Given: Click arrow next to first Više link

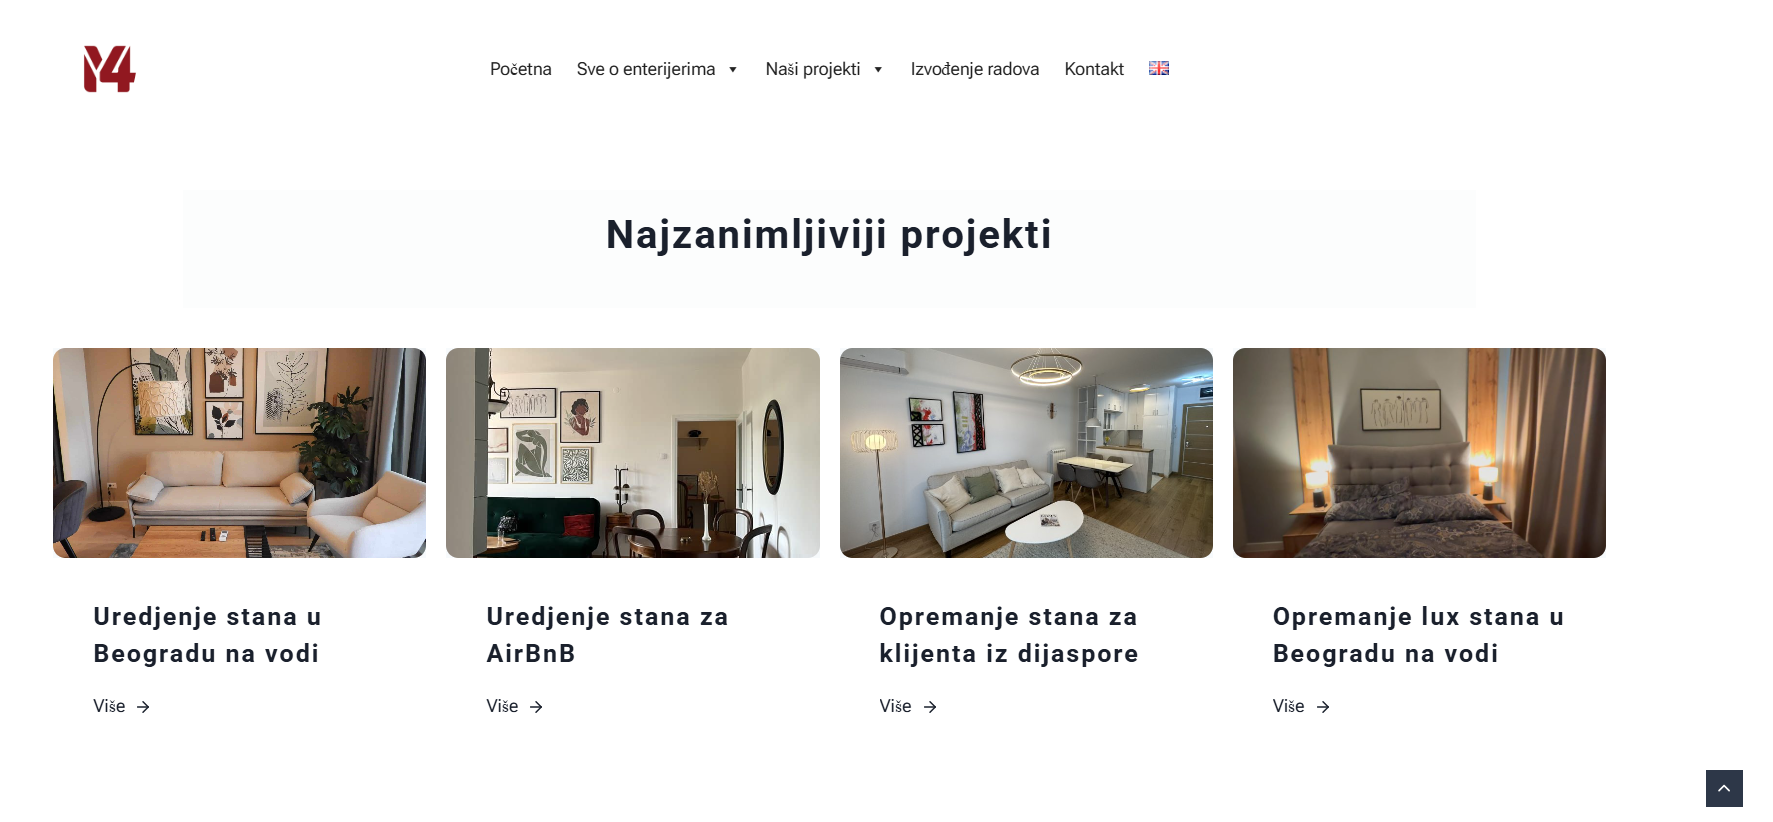Looking at the screenshot, I should [143, 707].
